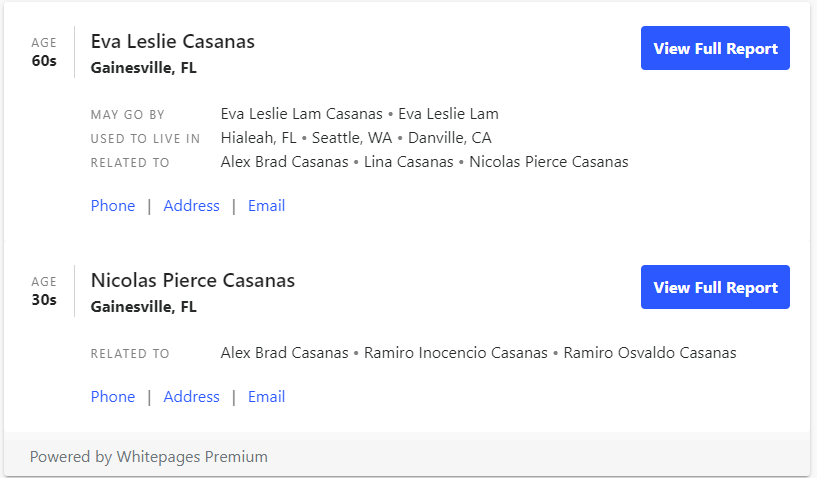Click the Powered by Whitepages Premium footer text
This screenshot has width=817, height=478.
click(148, 457)
